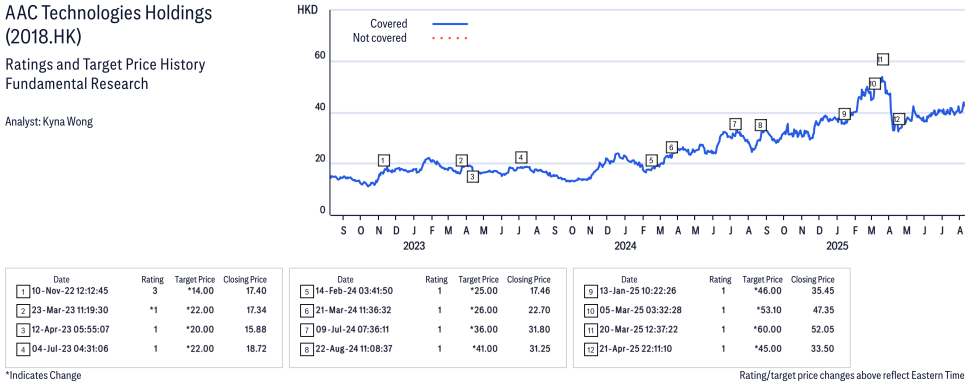Click closing price 17.40
The height and width of the screenshot is (382, 975).
(256, 291)
